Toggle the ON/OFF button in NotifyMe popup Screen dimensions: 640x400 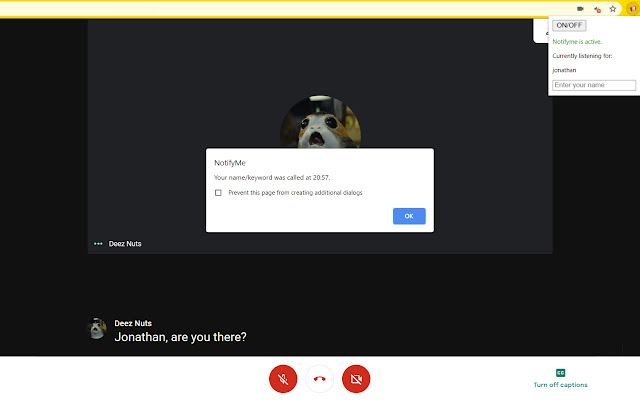click(x=569, y=25)
